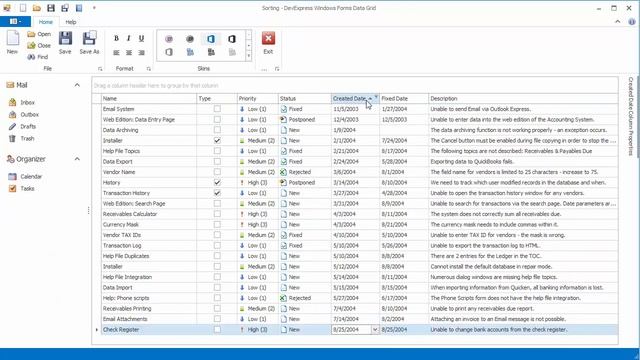Image resolution: width=640 pixels, height=360 pixels.
Task: Click the quick access open folder icon
Action: pyautogui.click(x=37, y=8)
